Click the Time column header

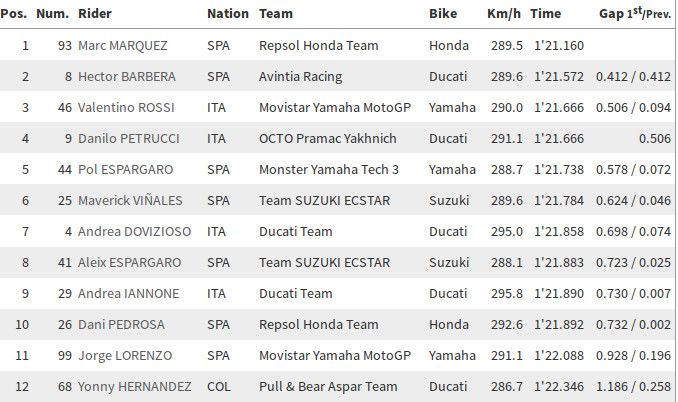545,14
